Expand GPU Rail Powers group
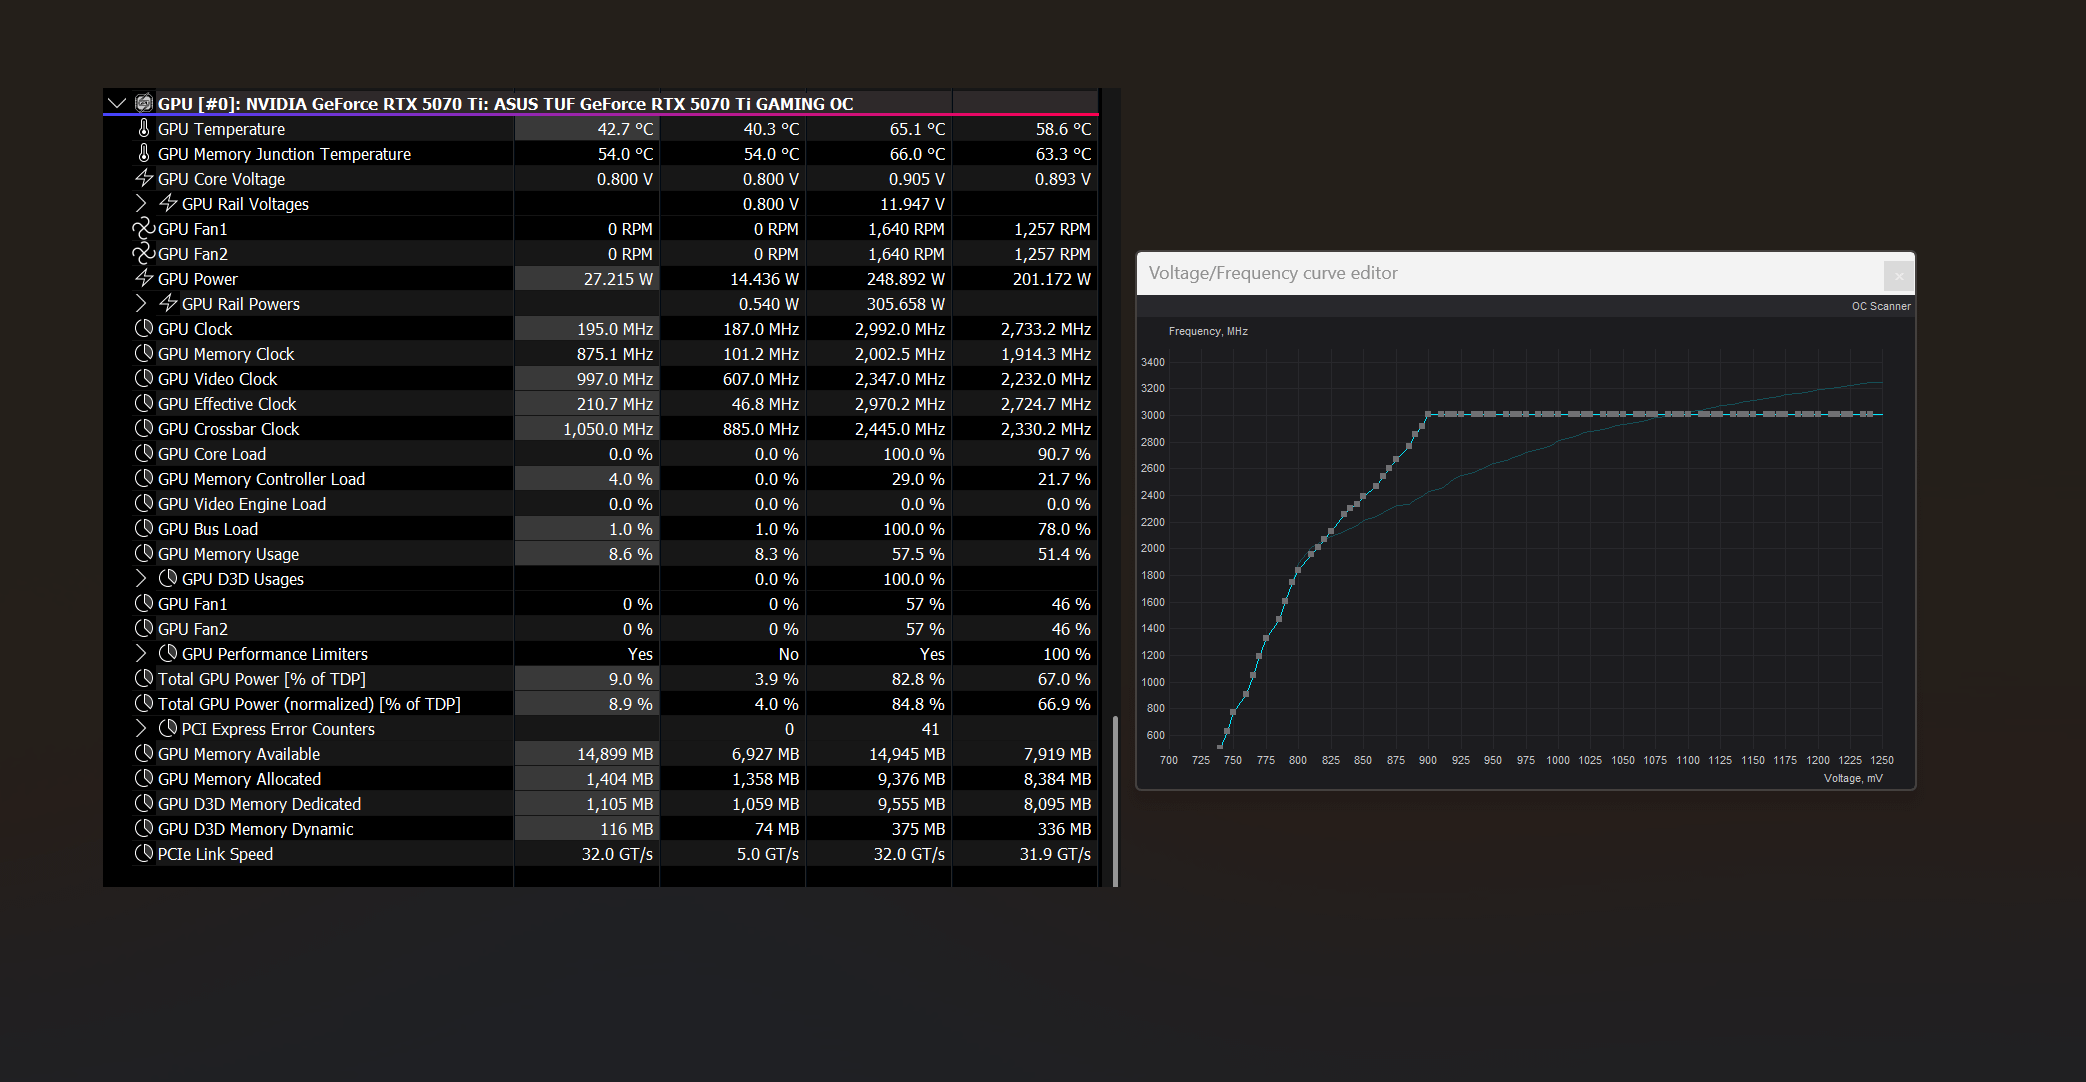 point(141,303)
